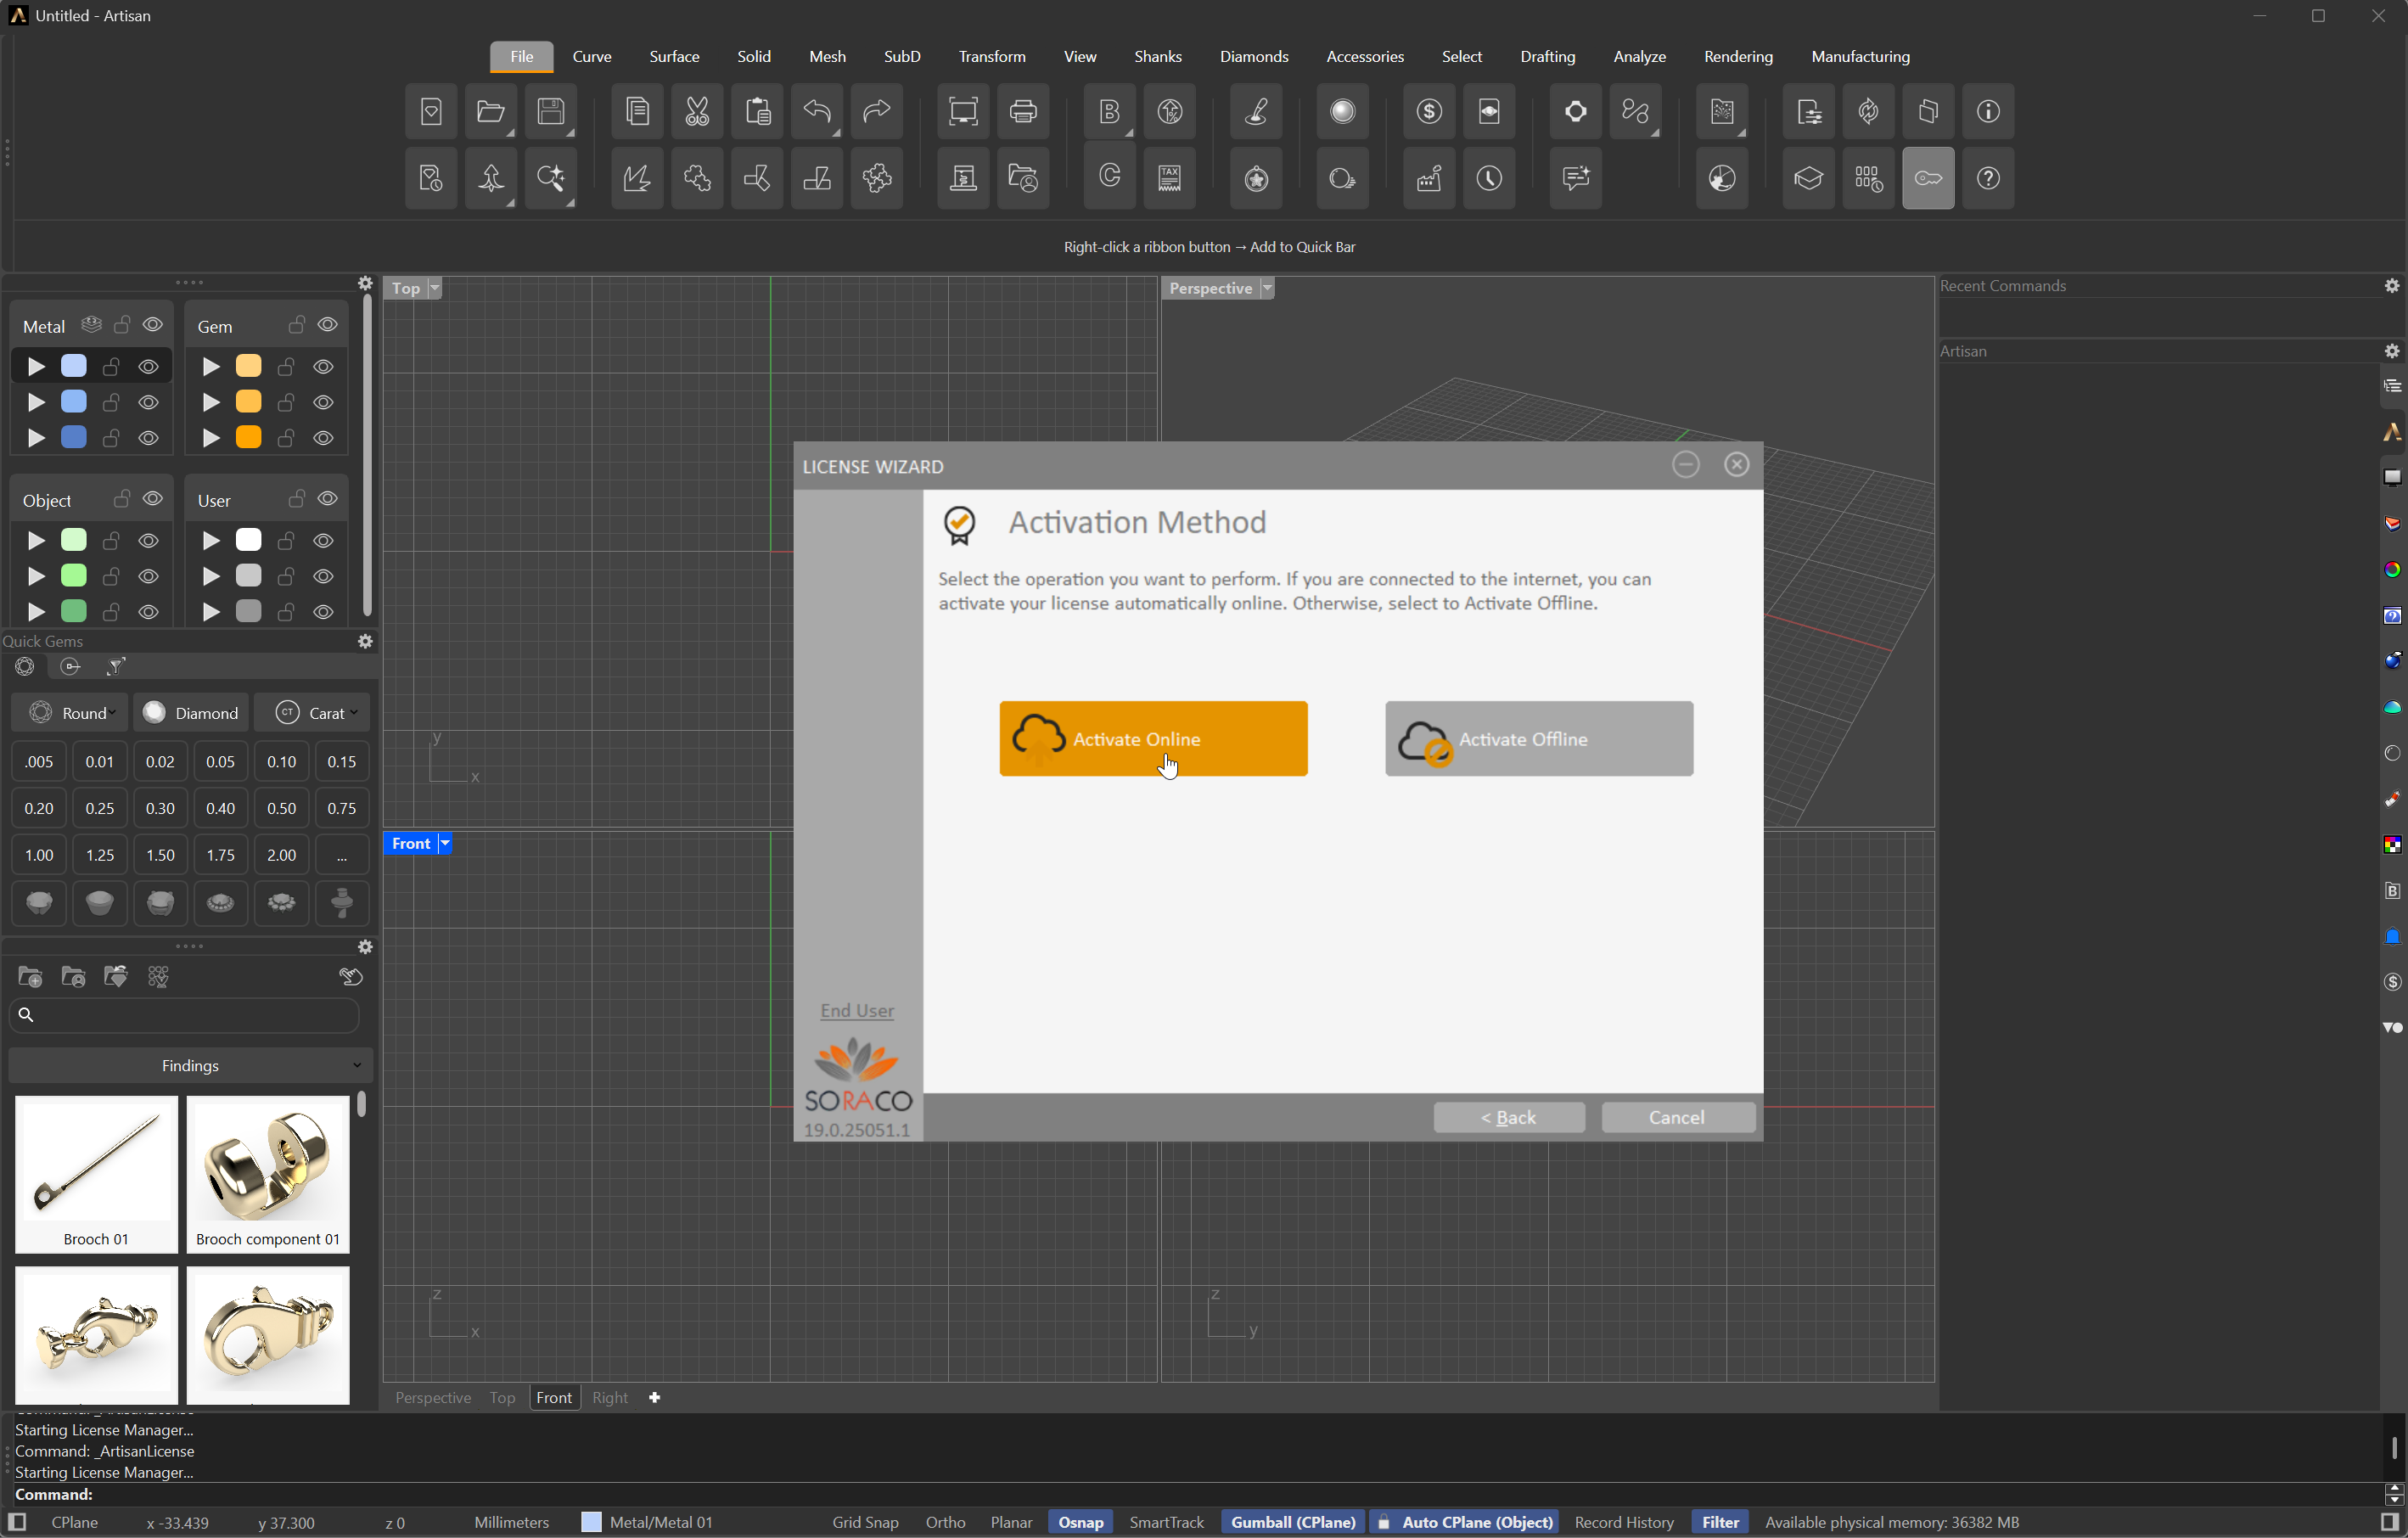Click the factory icon in the ribbon

(1429, 178)
